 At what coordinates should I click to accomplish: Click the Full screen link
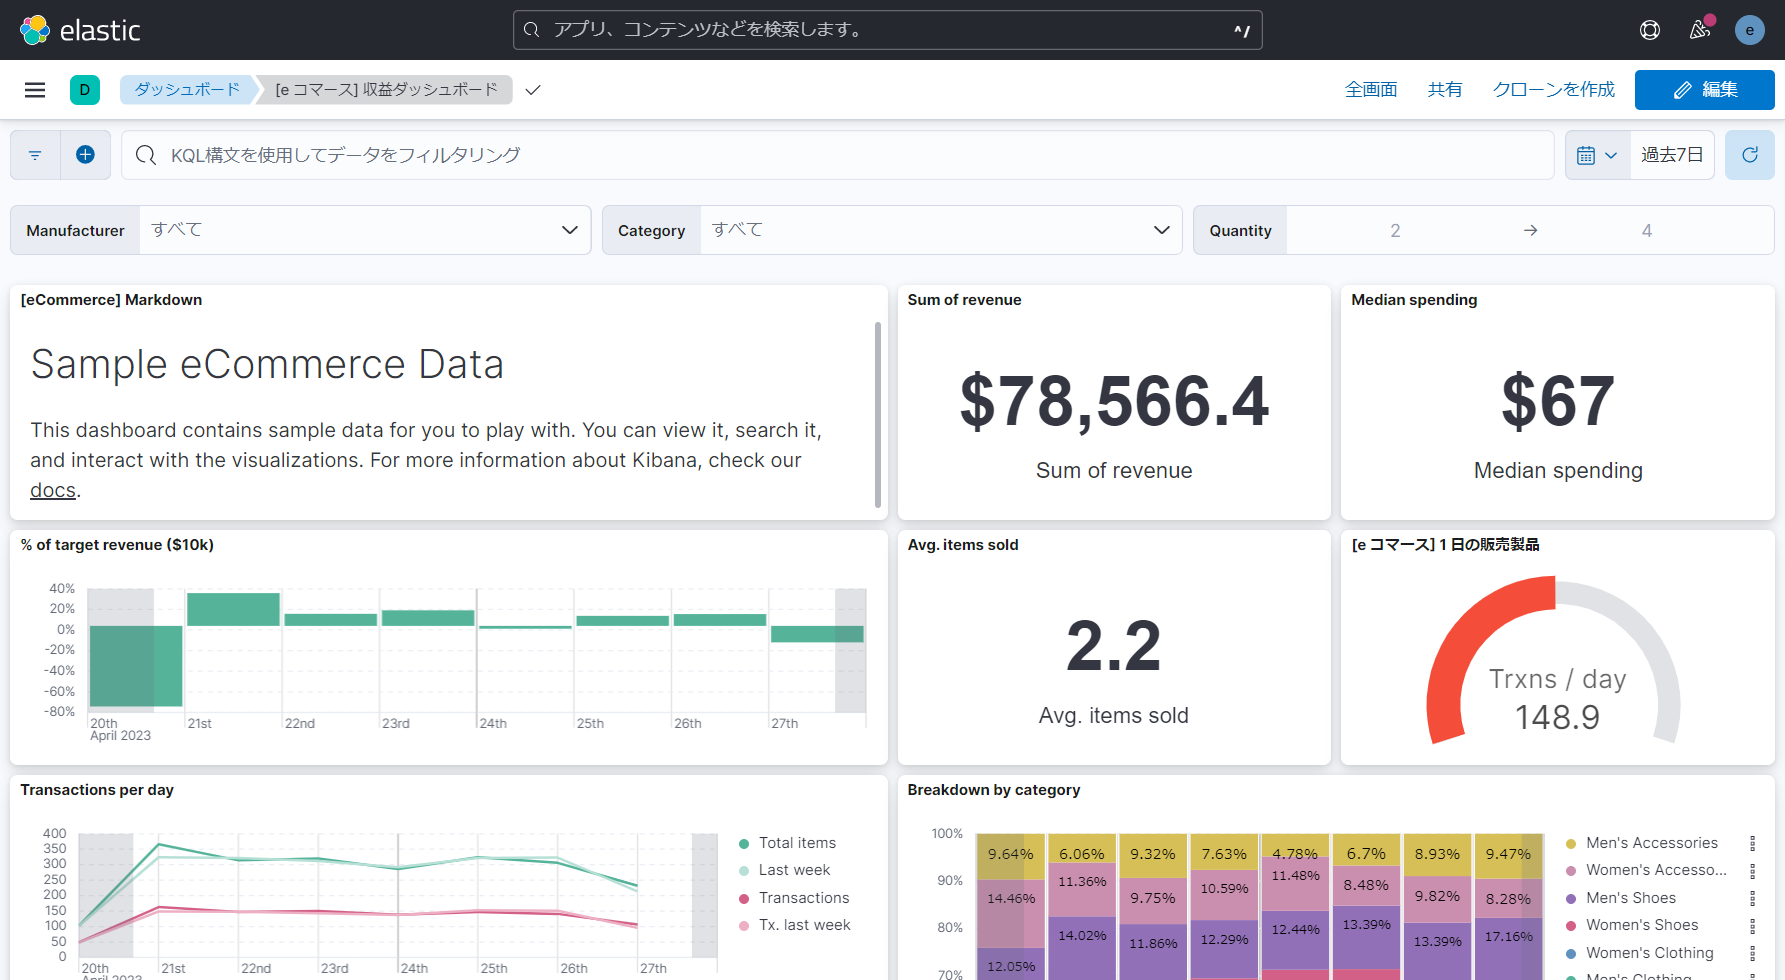[1371, 90]
